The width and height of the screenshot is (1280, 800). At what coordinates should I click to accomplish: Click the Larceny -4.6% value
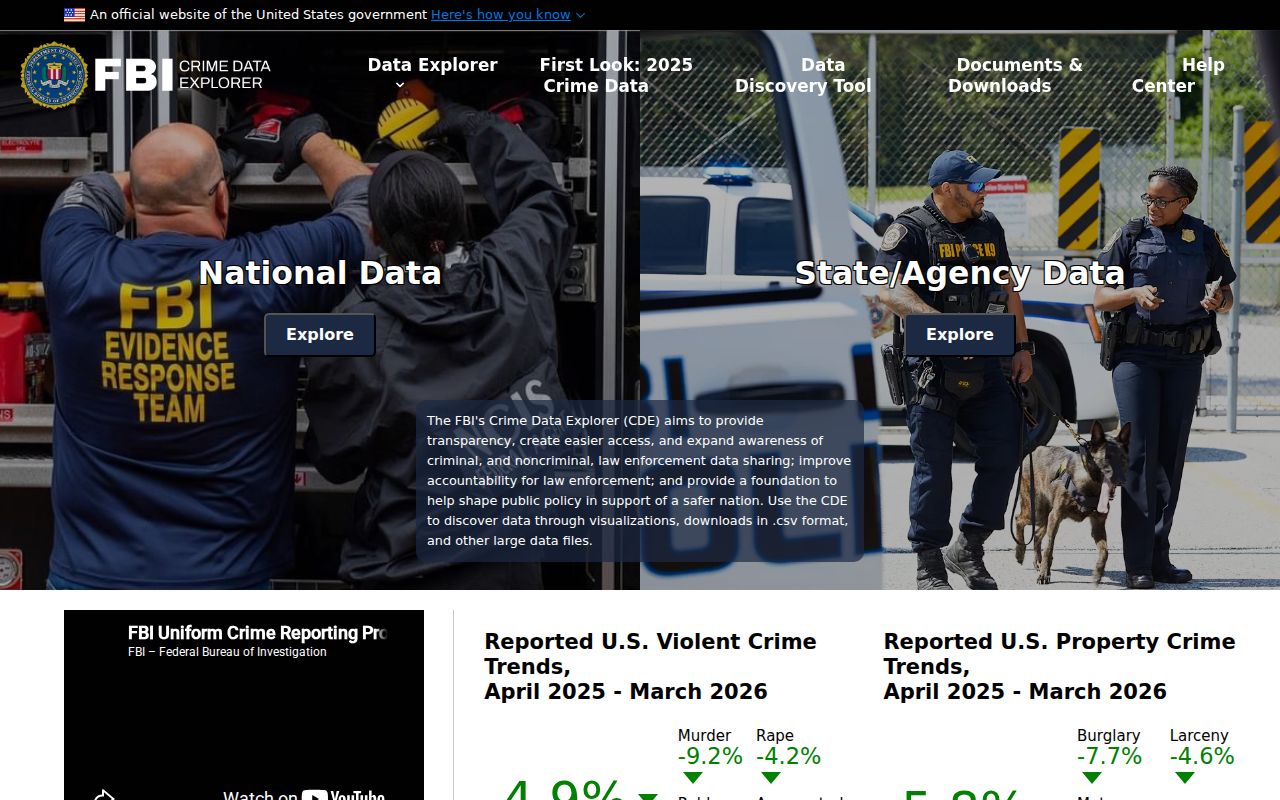(x=1202, y=756)
